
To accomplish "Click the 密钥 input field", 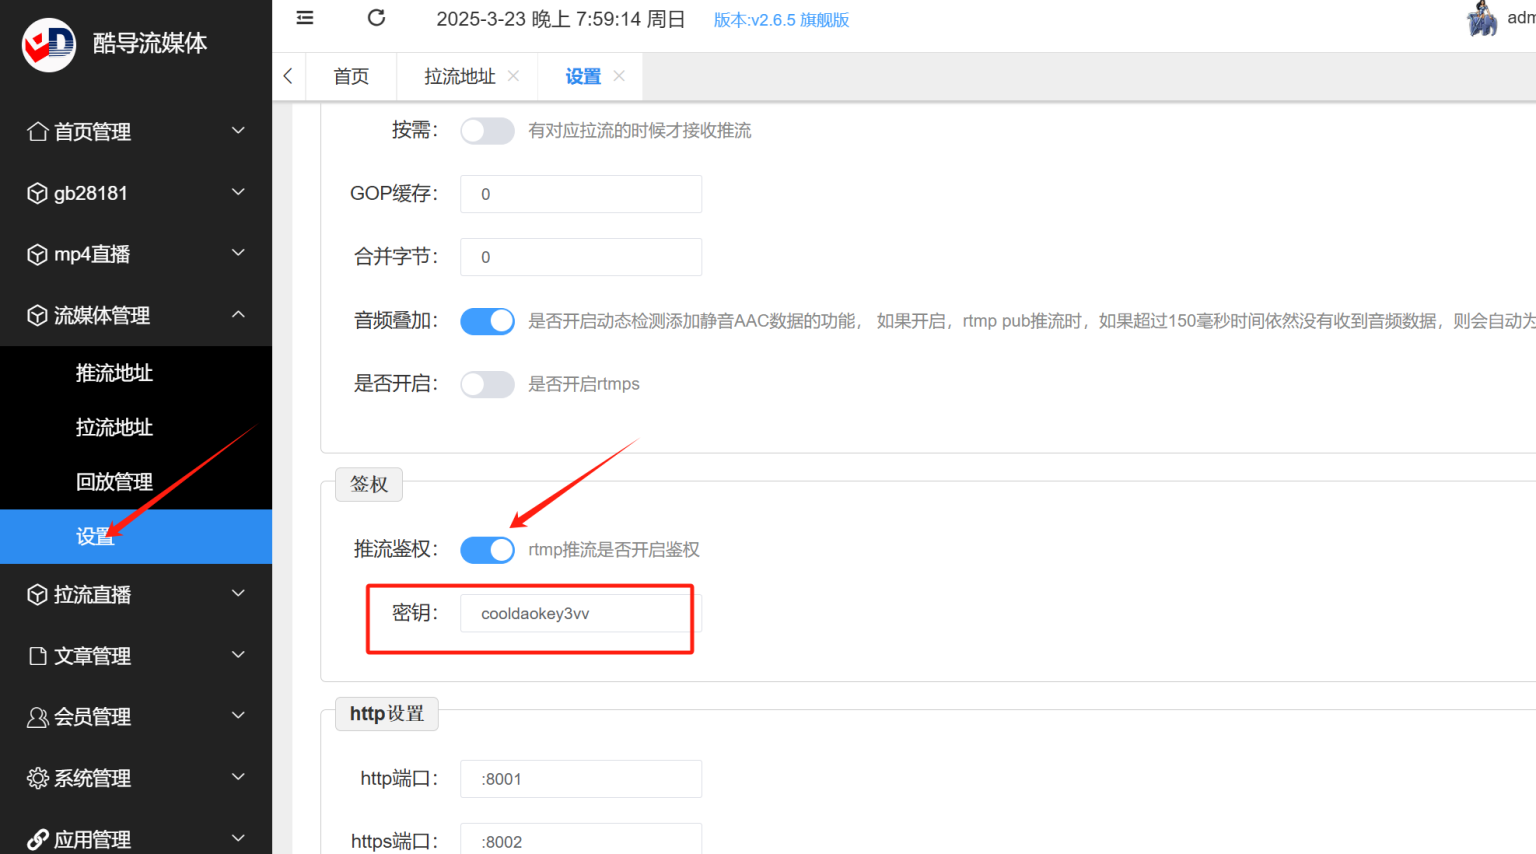I will (x=581, y=613).
